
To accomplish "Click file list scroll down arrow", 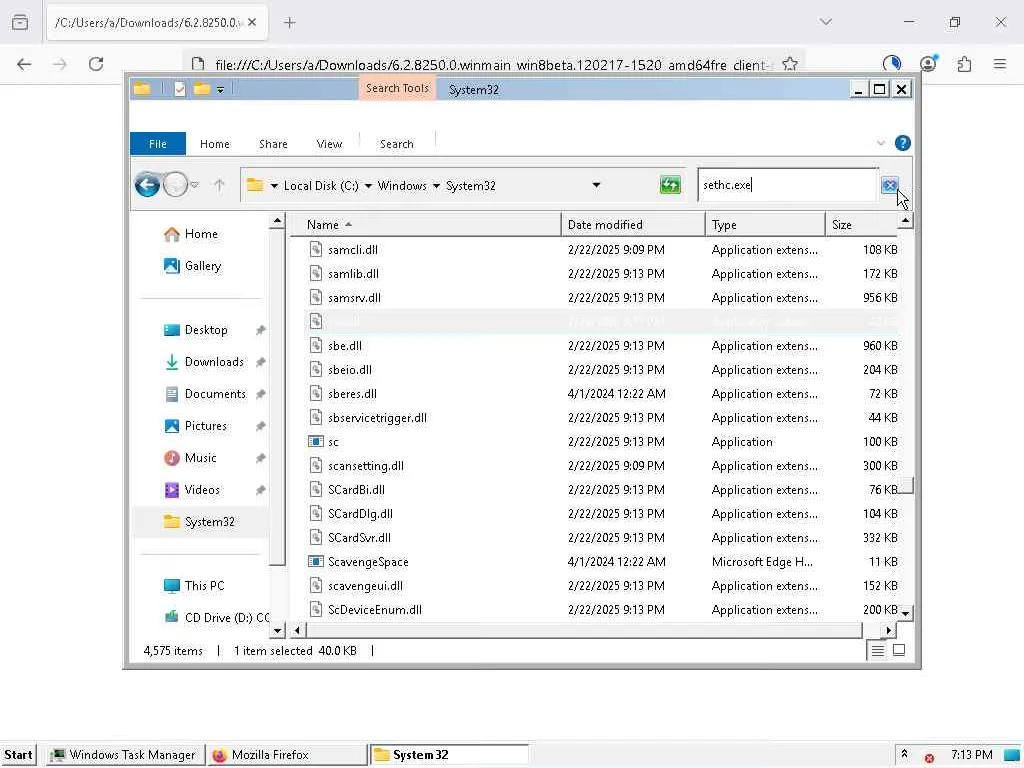I will 905,613.
